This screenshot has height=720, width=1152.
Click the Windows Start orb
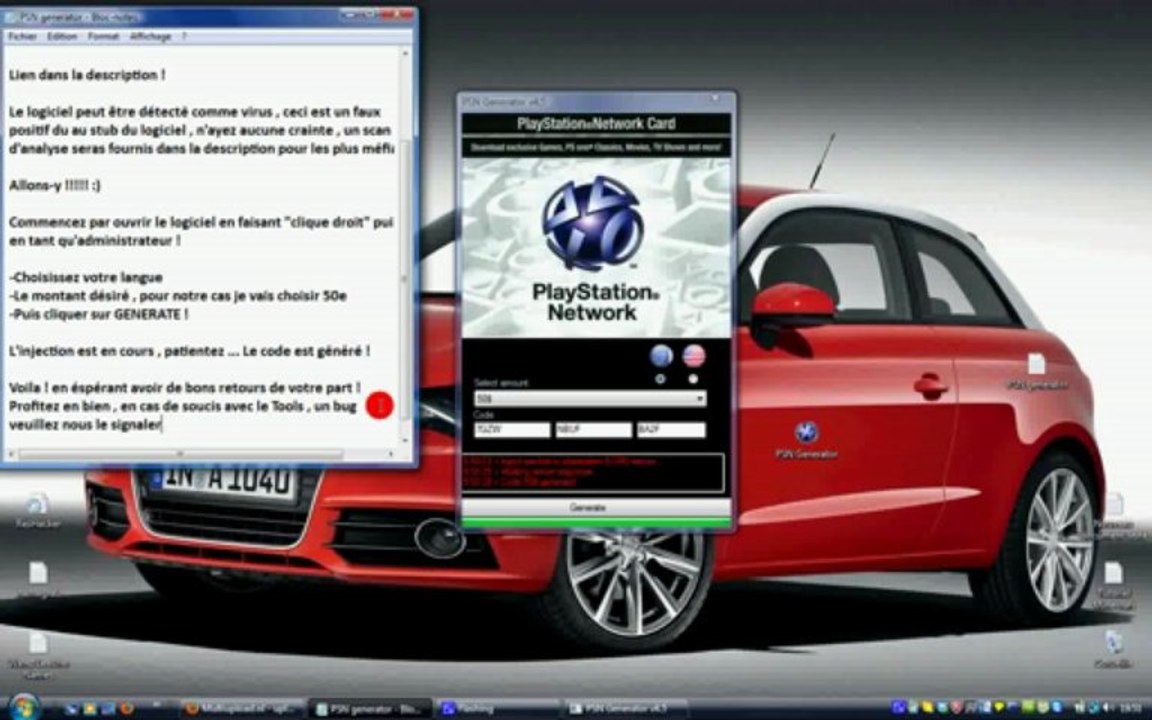(x=24, y=707)
